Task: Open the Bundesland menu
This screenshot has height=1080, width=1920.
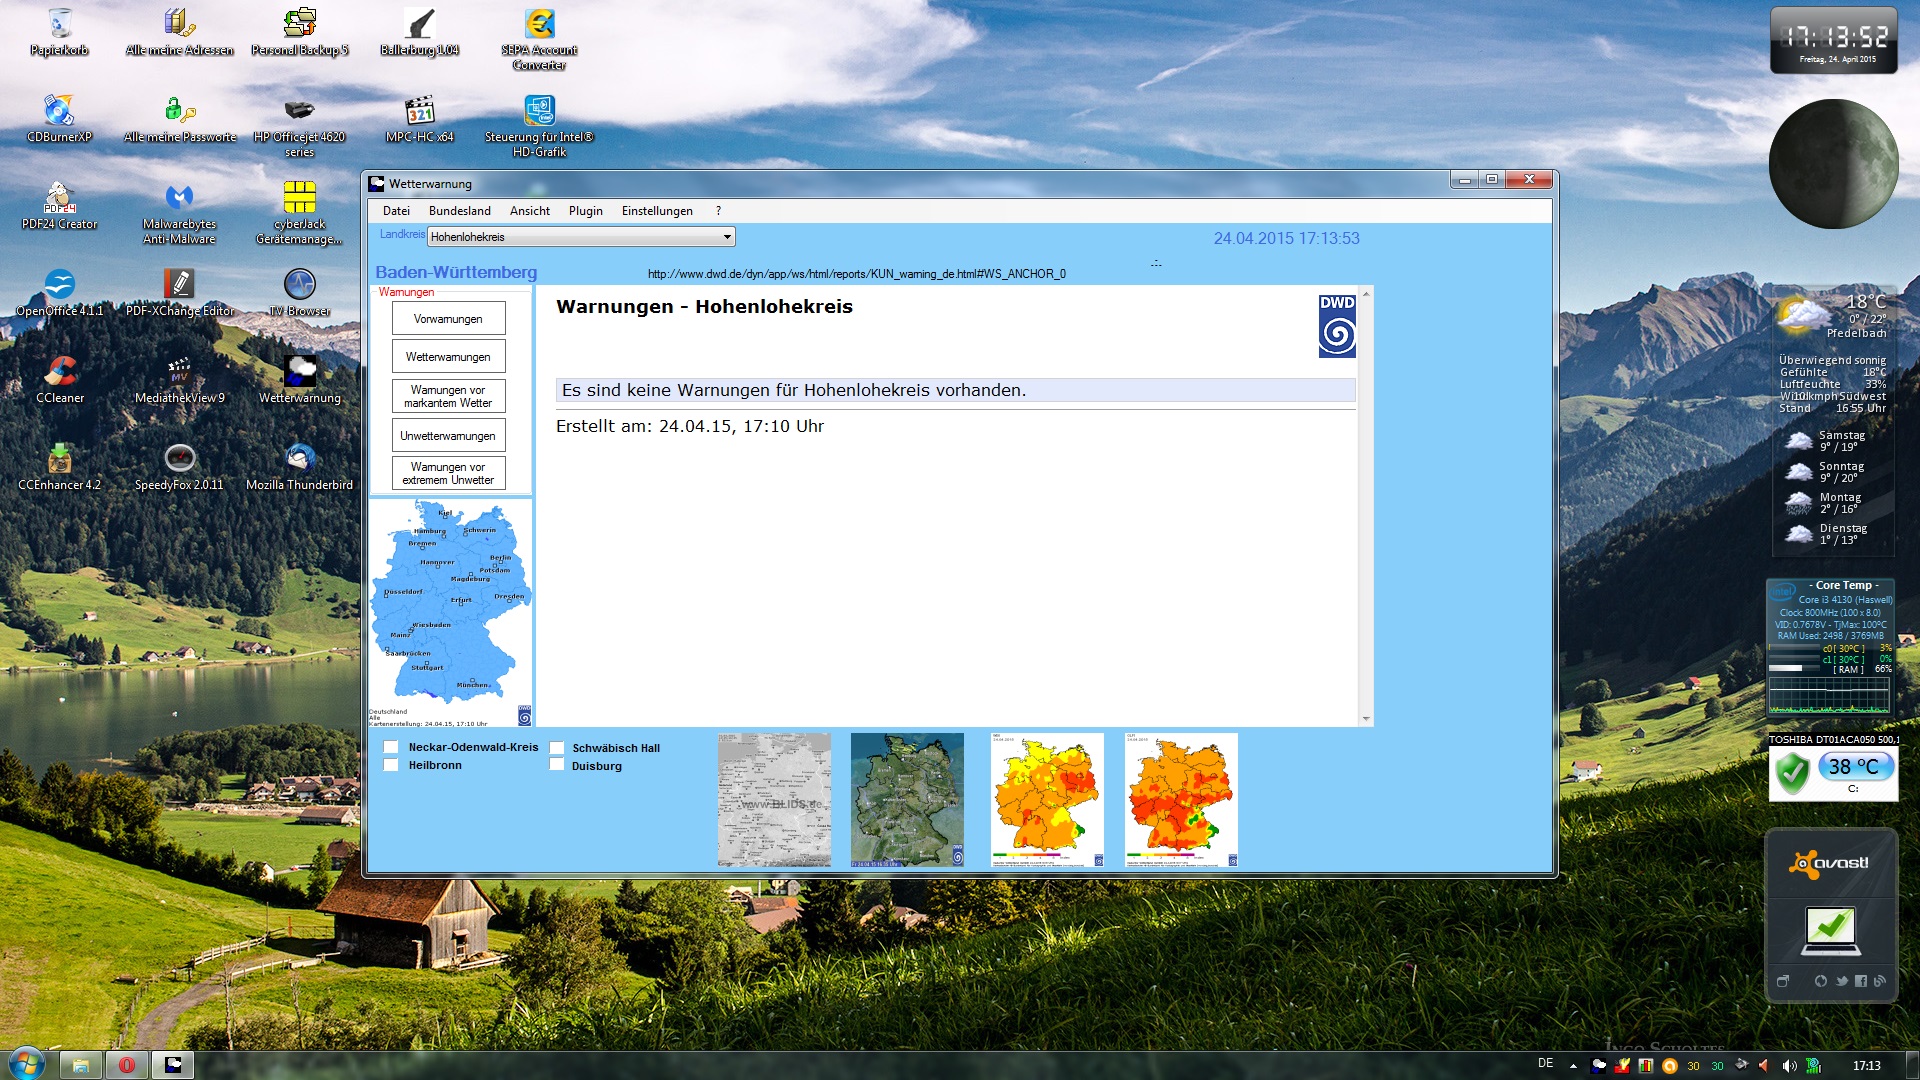Action: click(459, 211)
